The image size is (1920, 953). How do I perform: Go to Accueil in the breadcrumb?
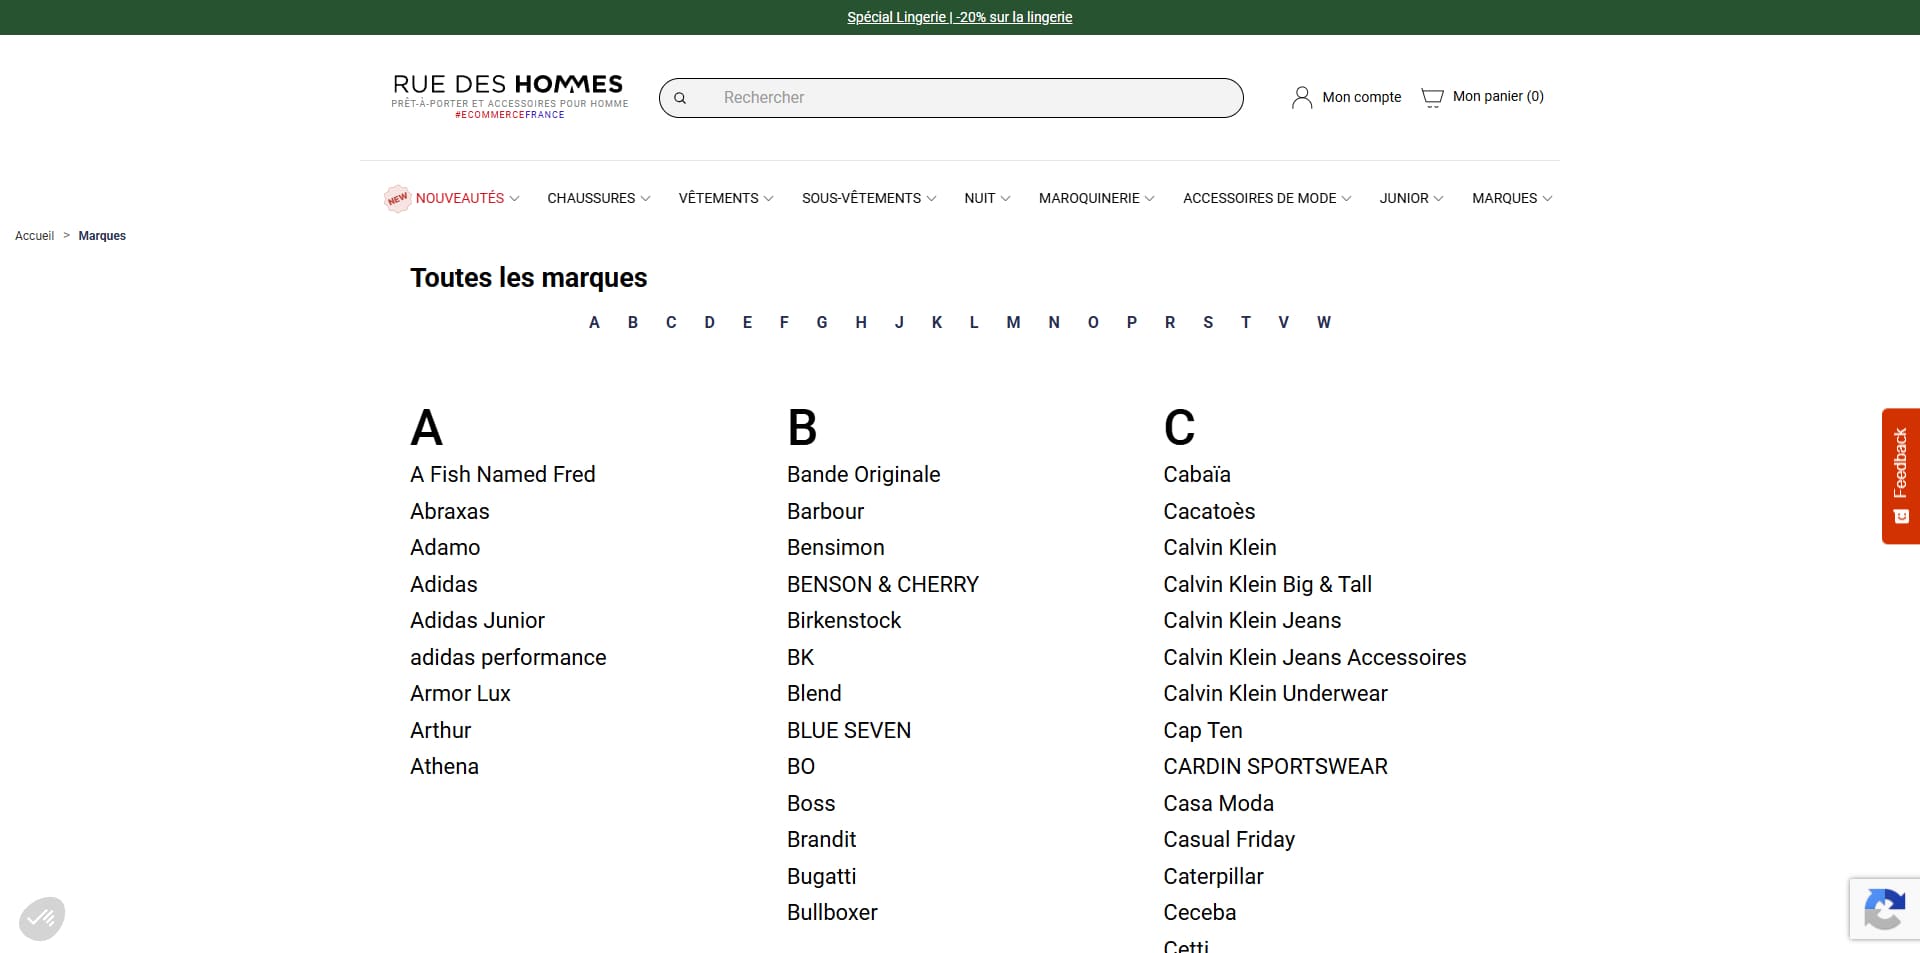[x=34, y=236]
